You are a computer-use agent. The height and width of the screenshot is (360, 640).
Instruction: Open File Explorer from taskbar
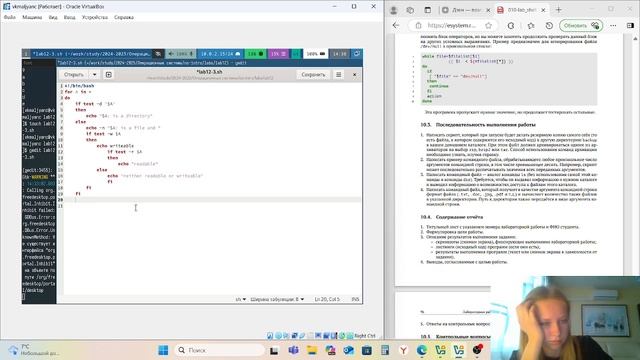point(312,350)
